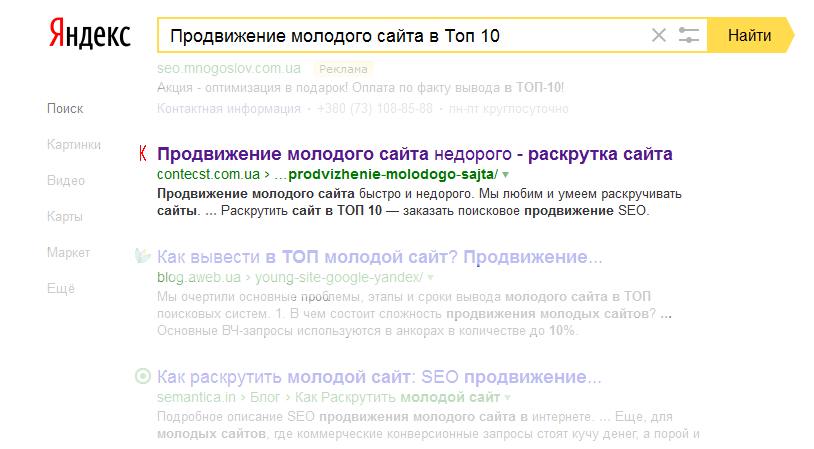Click ad text пн-пт круглосуточно
Image resolution: width=814 pixels, height=449 pixels.
(509, 108)
